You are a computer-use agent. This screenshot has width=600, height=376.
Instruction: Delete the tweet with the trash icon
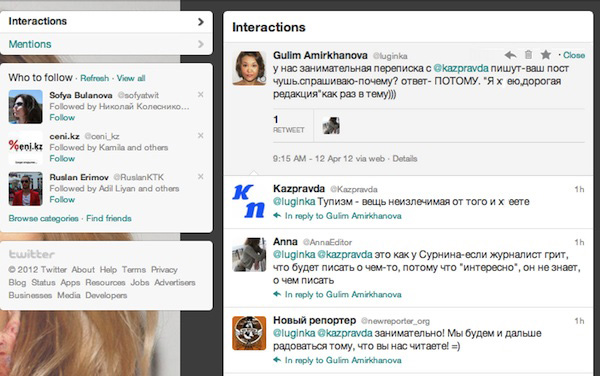pyautogui.click(x=528, y=55)
